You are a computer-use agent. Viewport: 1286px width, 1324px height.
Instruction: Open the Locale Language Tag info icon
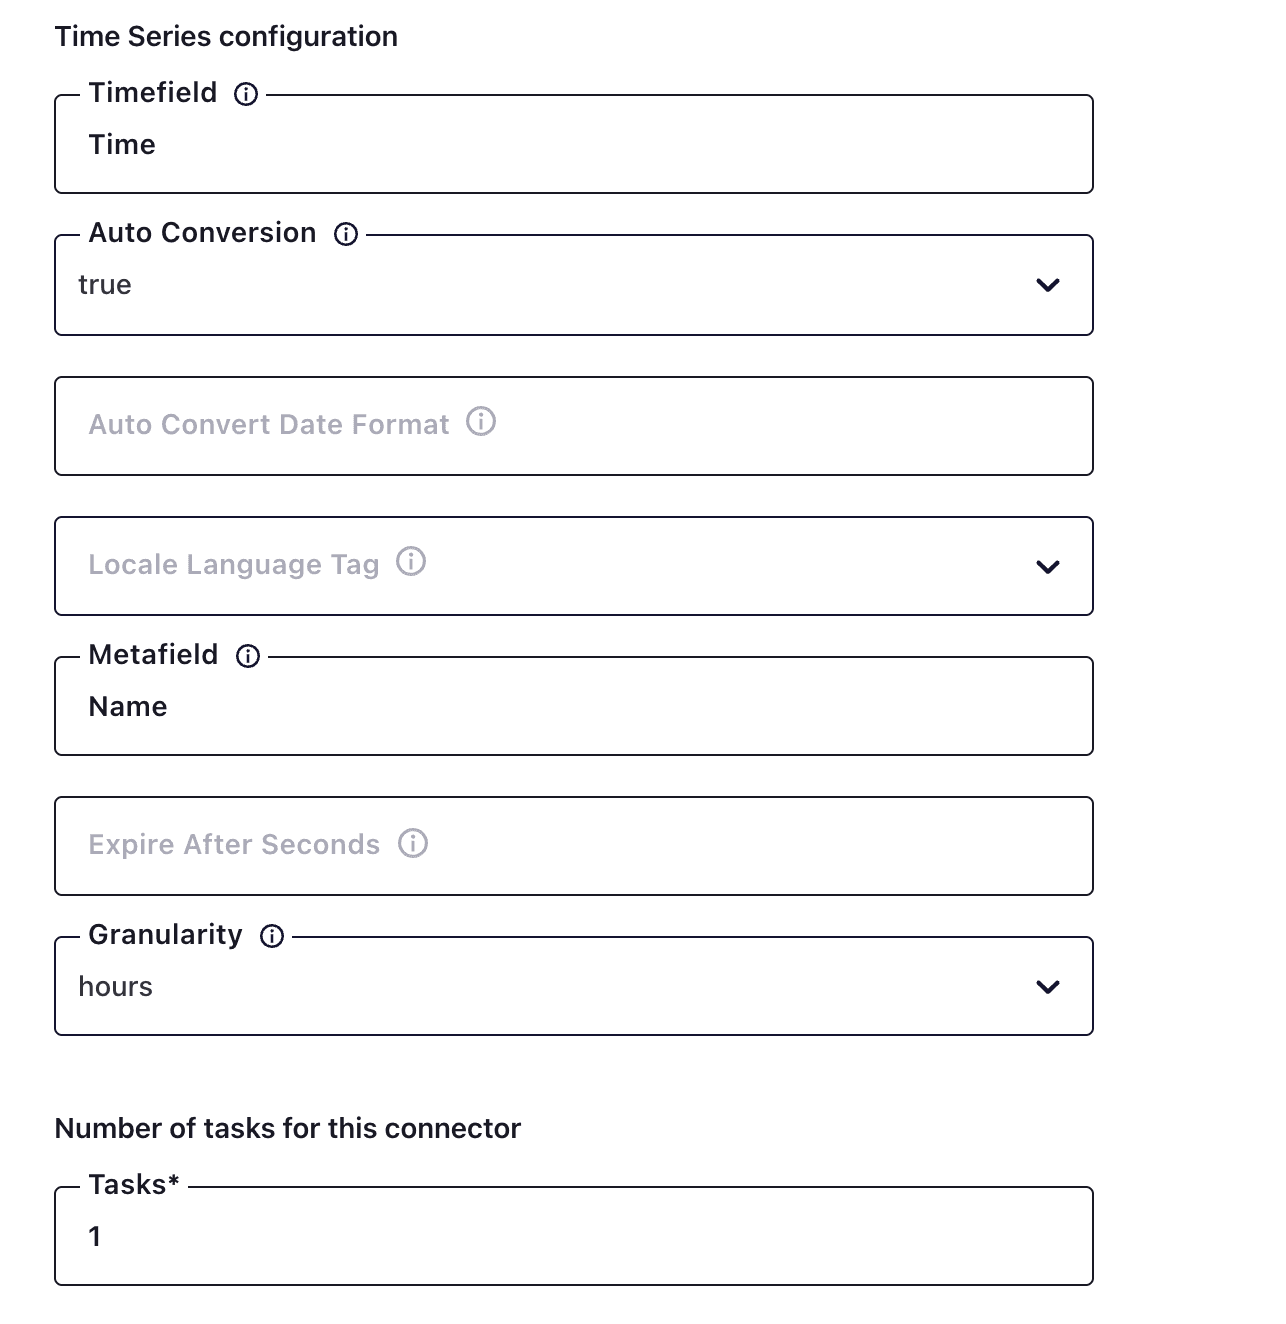(411, 562)
